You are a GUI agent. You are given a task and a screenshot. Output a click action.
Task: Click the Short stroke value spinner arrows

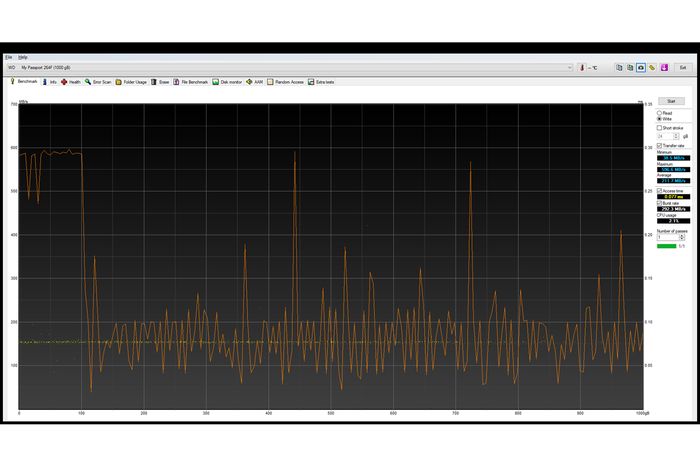(x=676, y=136)
